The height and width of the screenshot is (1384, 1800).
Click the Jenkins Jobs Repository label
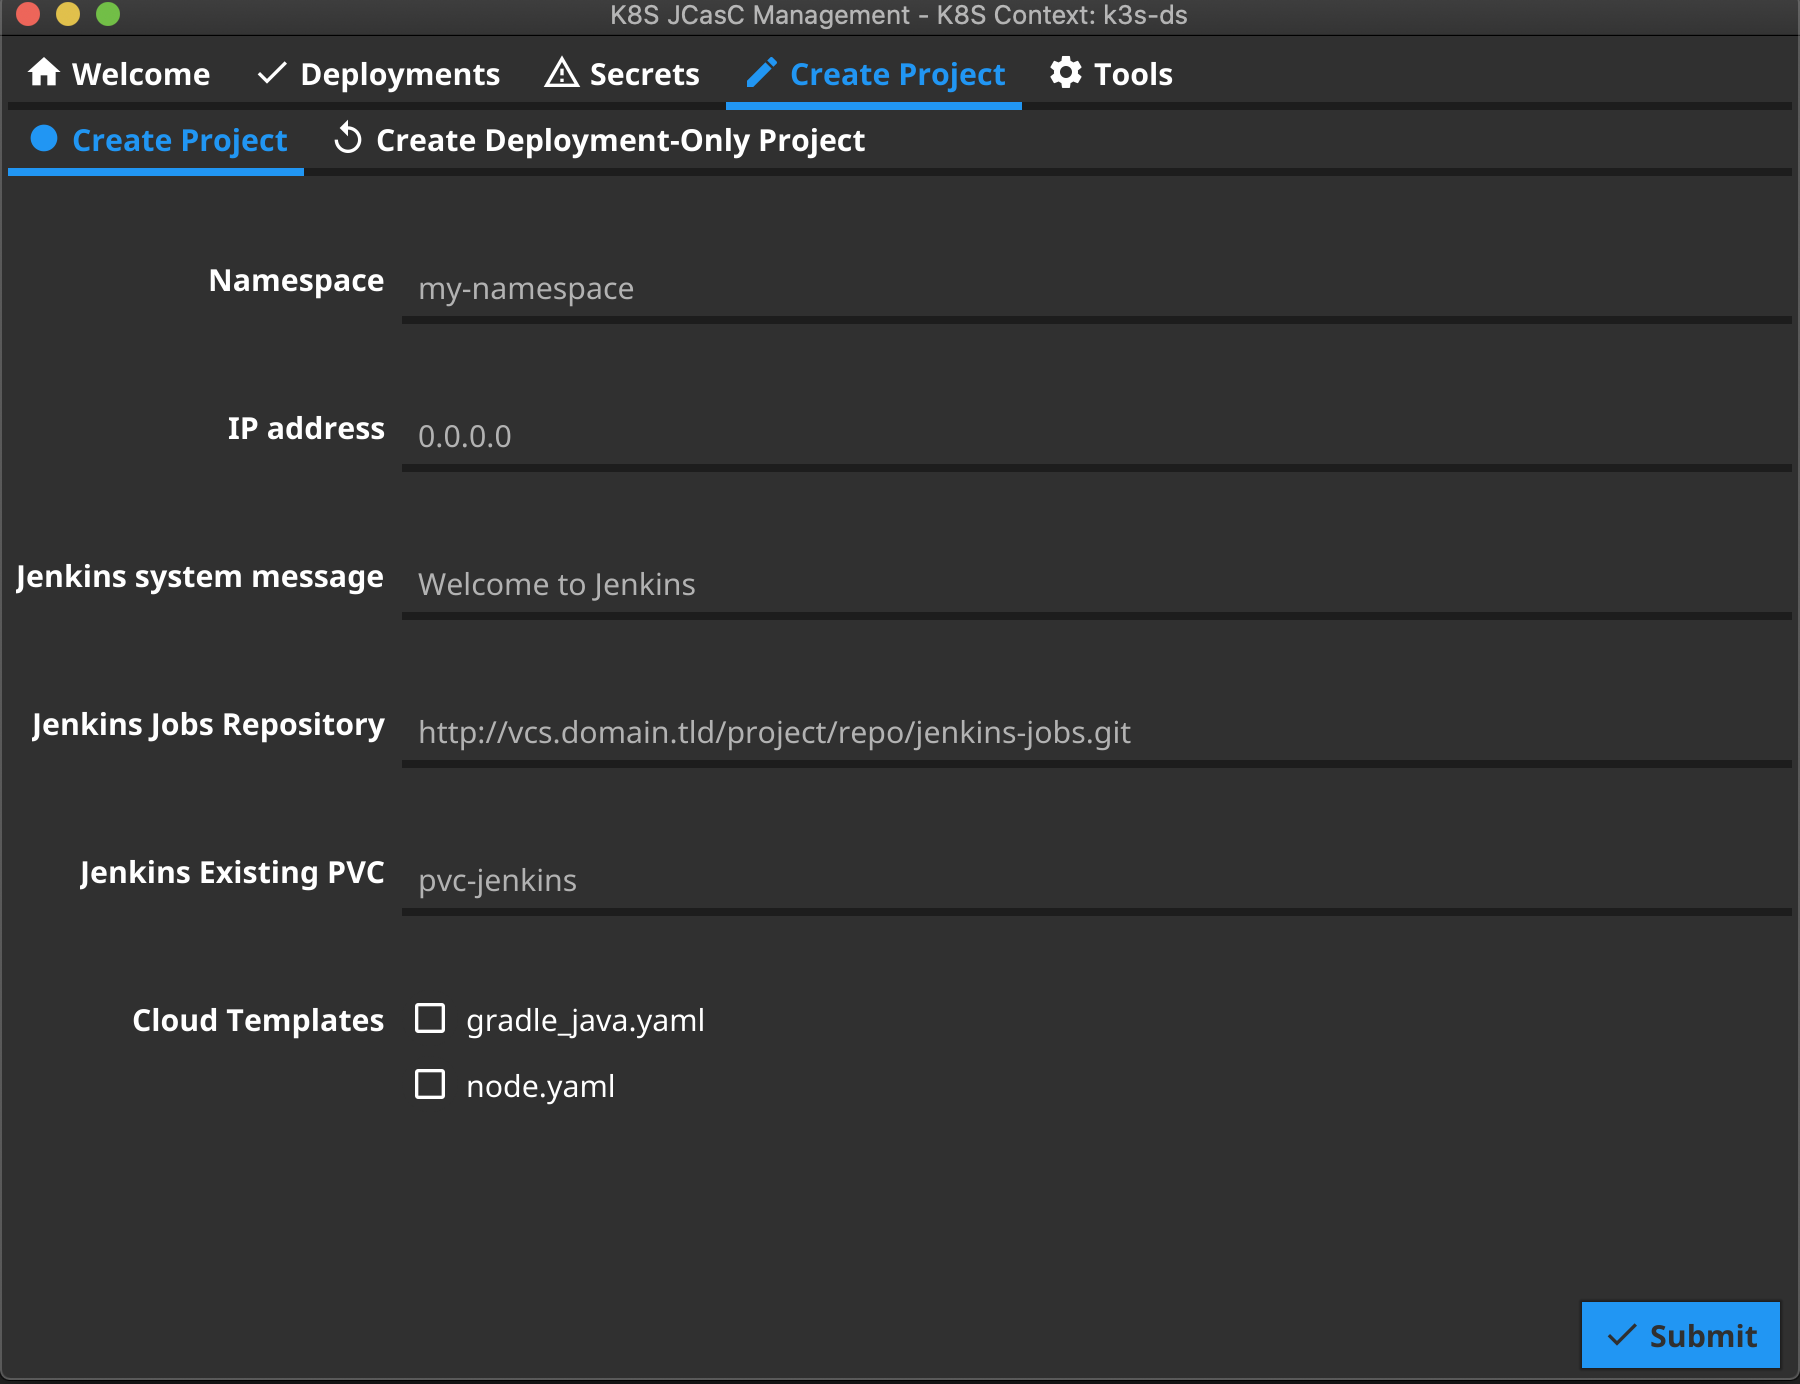tap(208, 725)
